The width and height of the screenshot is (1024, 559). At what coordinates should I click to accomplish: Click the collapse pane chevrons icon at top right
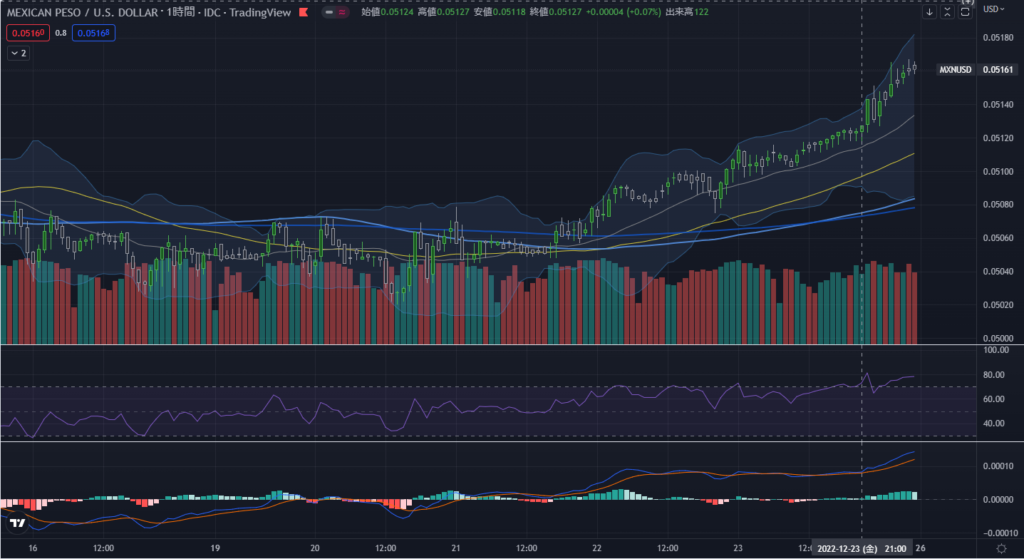pos(948,13)
